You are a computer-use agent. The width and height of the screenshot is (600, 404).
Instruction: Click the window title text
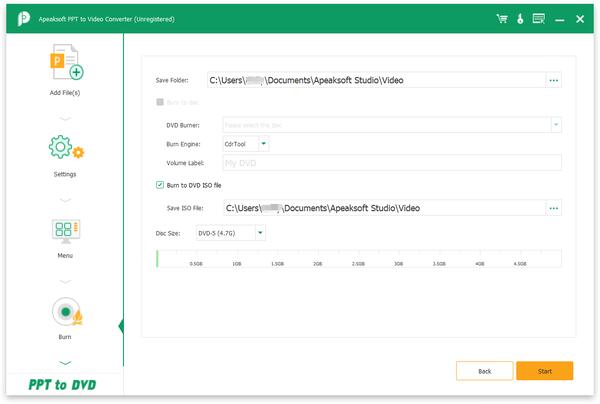(106, 19)
